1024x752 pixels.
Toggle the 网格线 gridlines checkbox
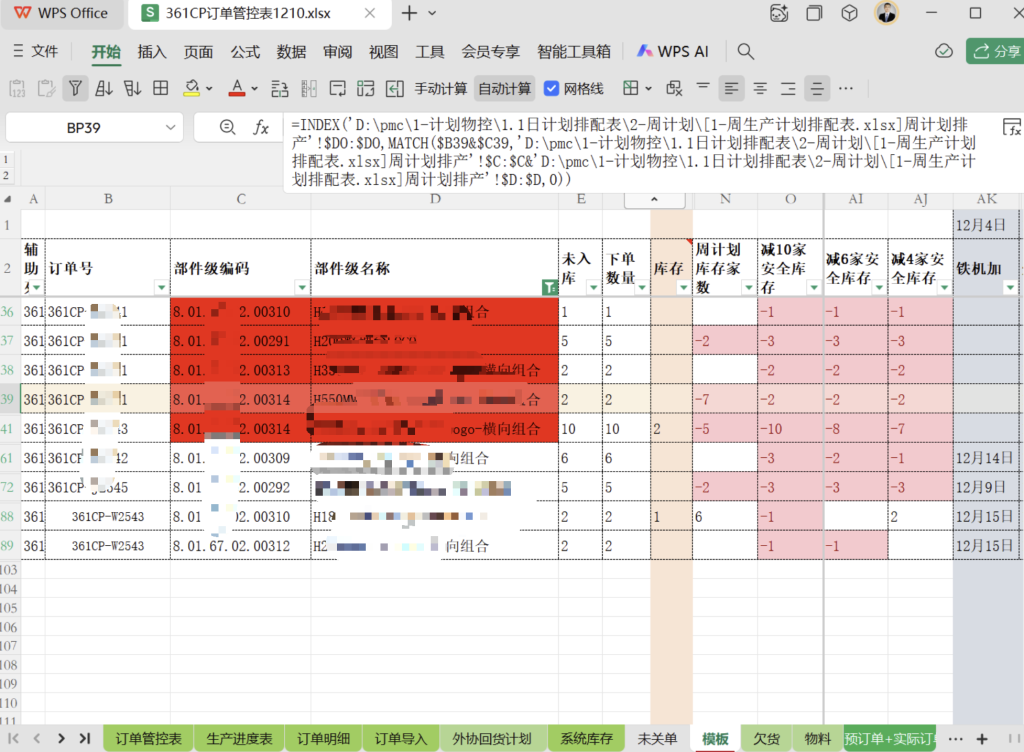552,89
